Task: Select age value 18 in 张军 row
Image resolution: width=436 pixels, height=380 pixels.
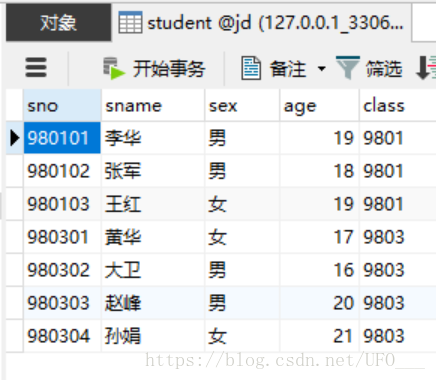Action: (x=319, y=171)
